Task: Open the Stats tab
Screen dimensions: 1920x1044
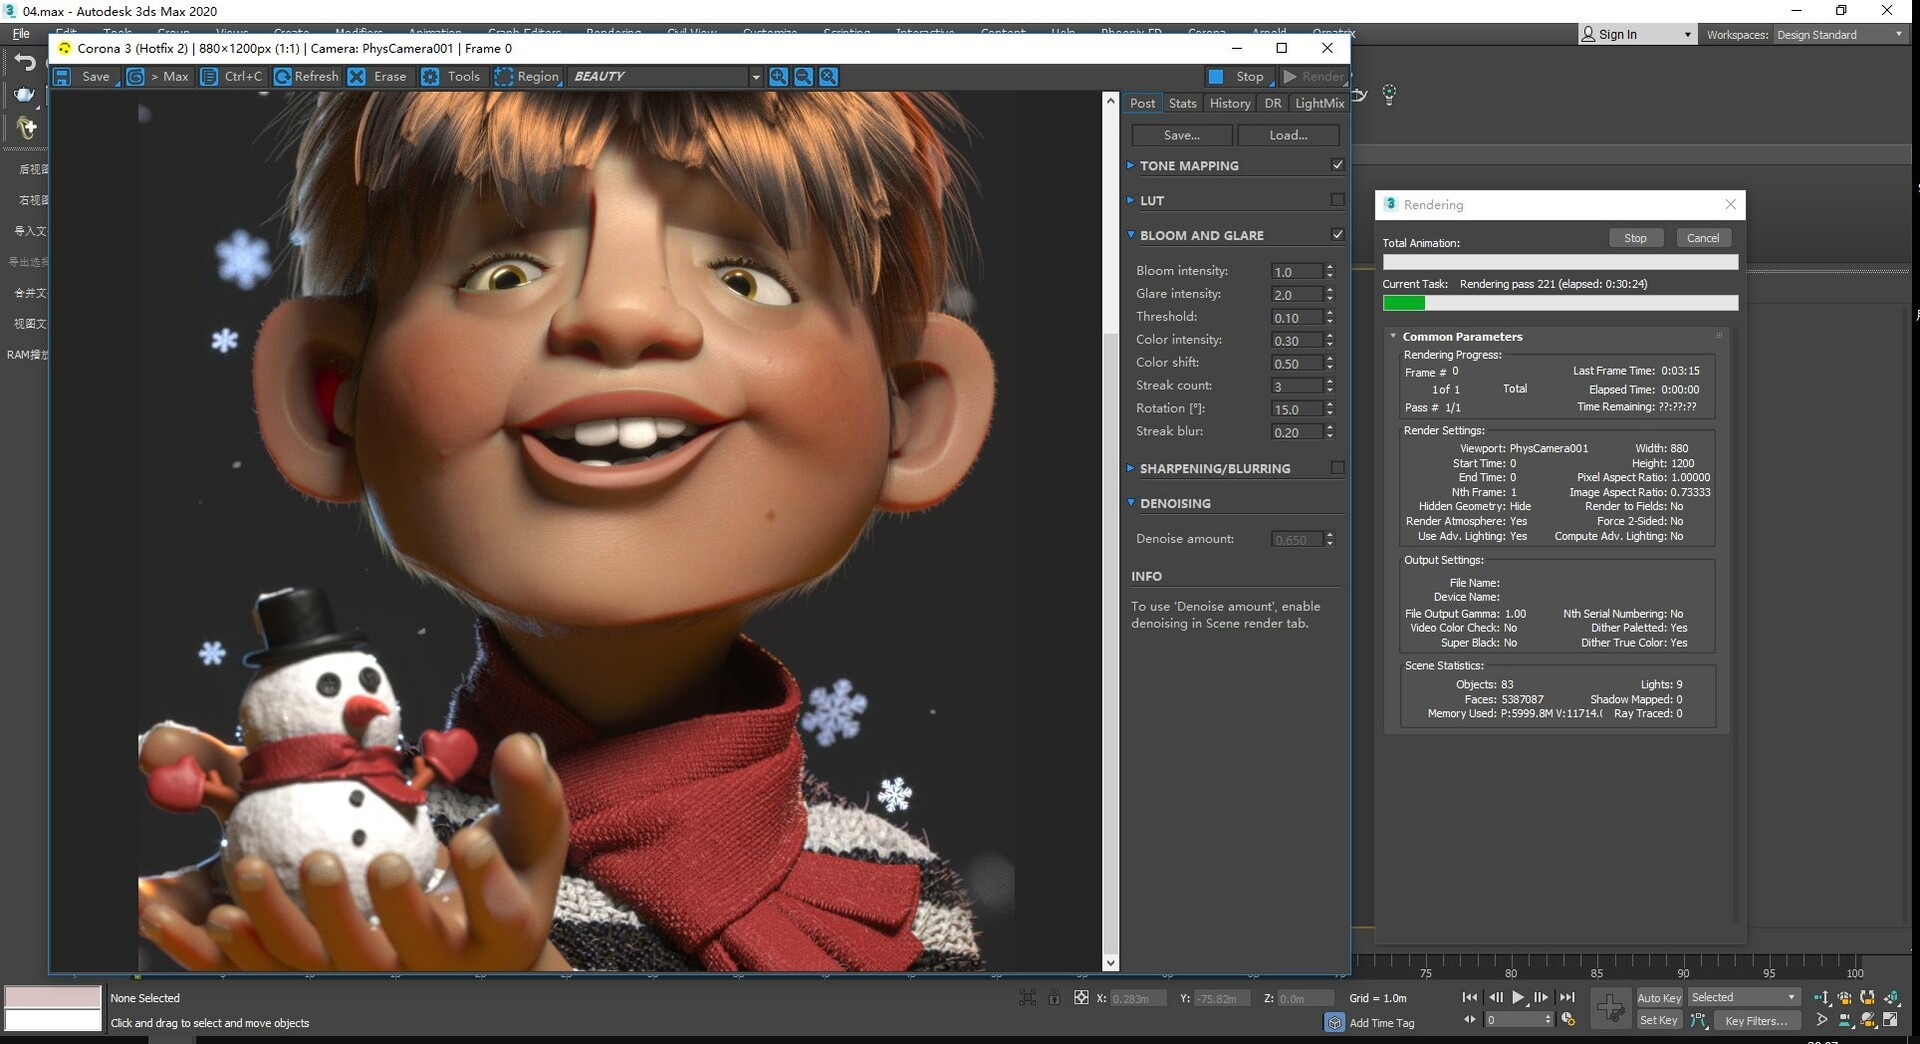Action: (x=1182, y=103)
